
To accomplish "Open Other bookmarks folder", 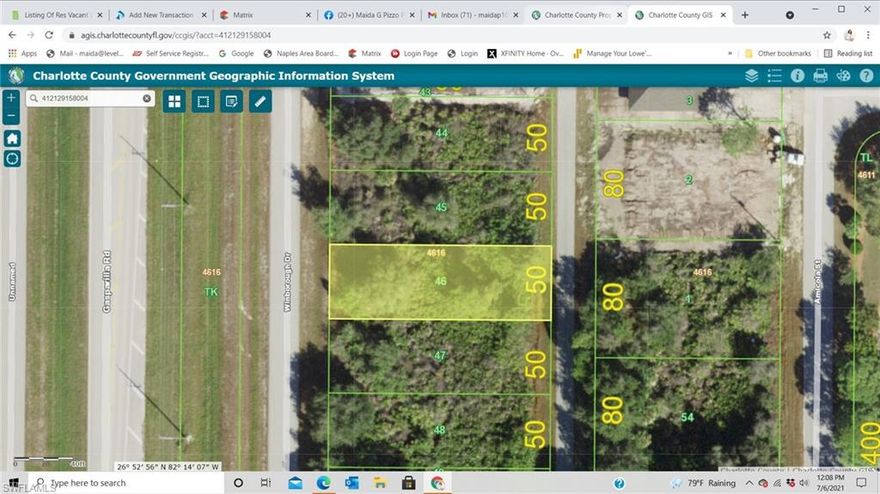I will [x=778, y=53].
